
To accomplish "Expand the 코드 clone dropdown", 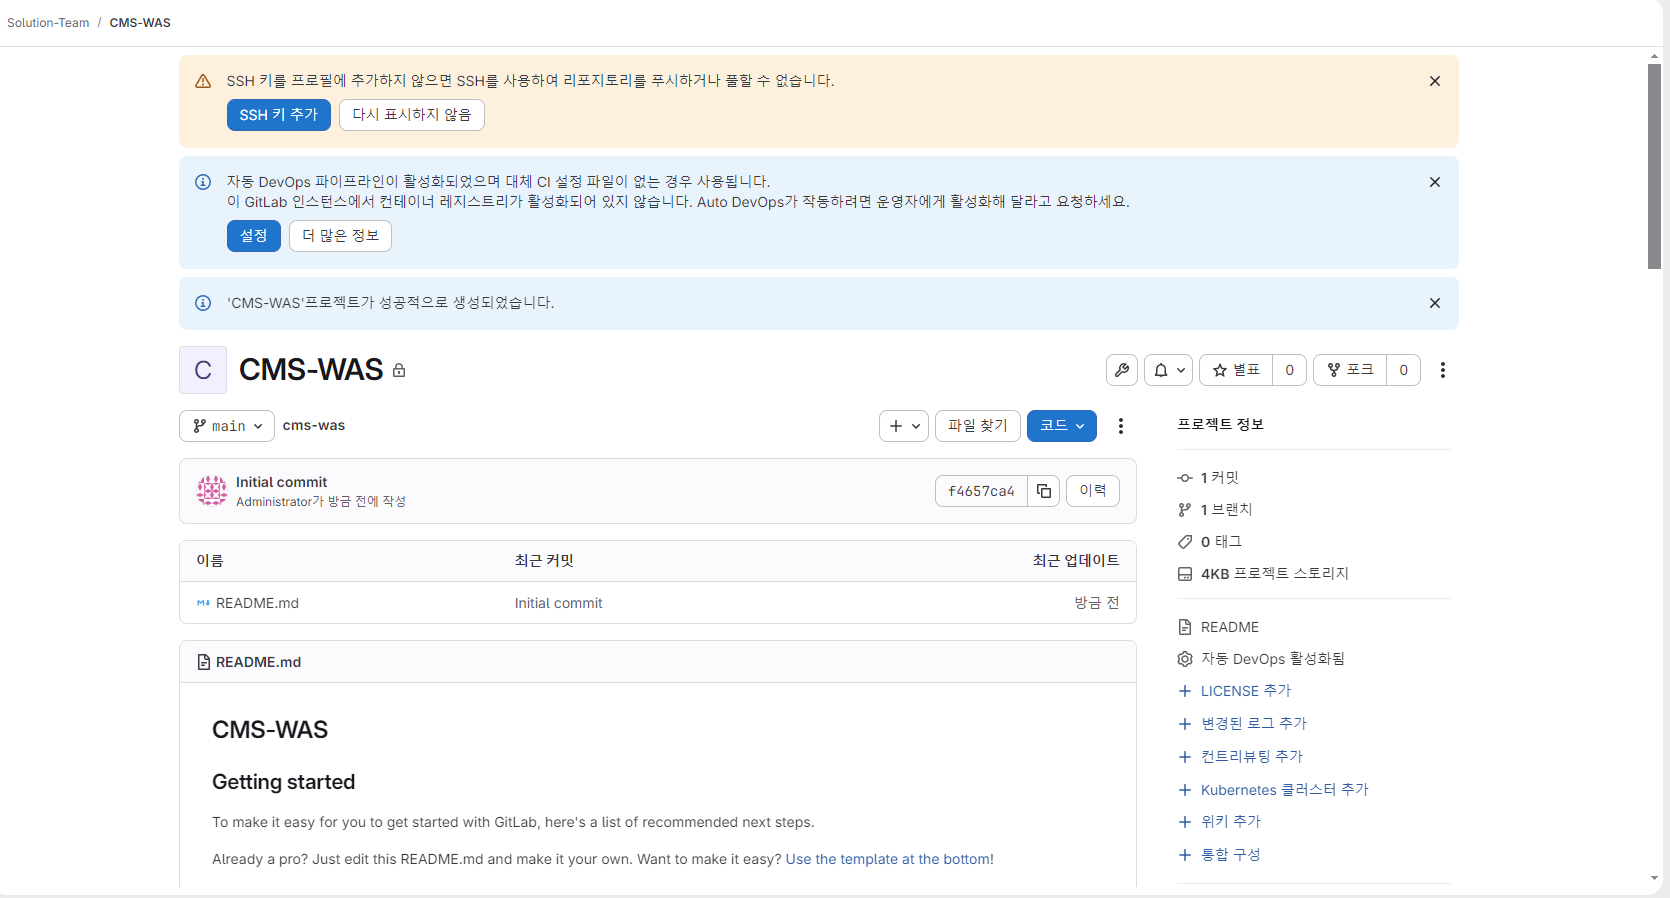I will (1062, 426).
